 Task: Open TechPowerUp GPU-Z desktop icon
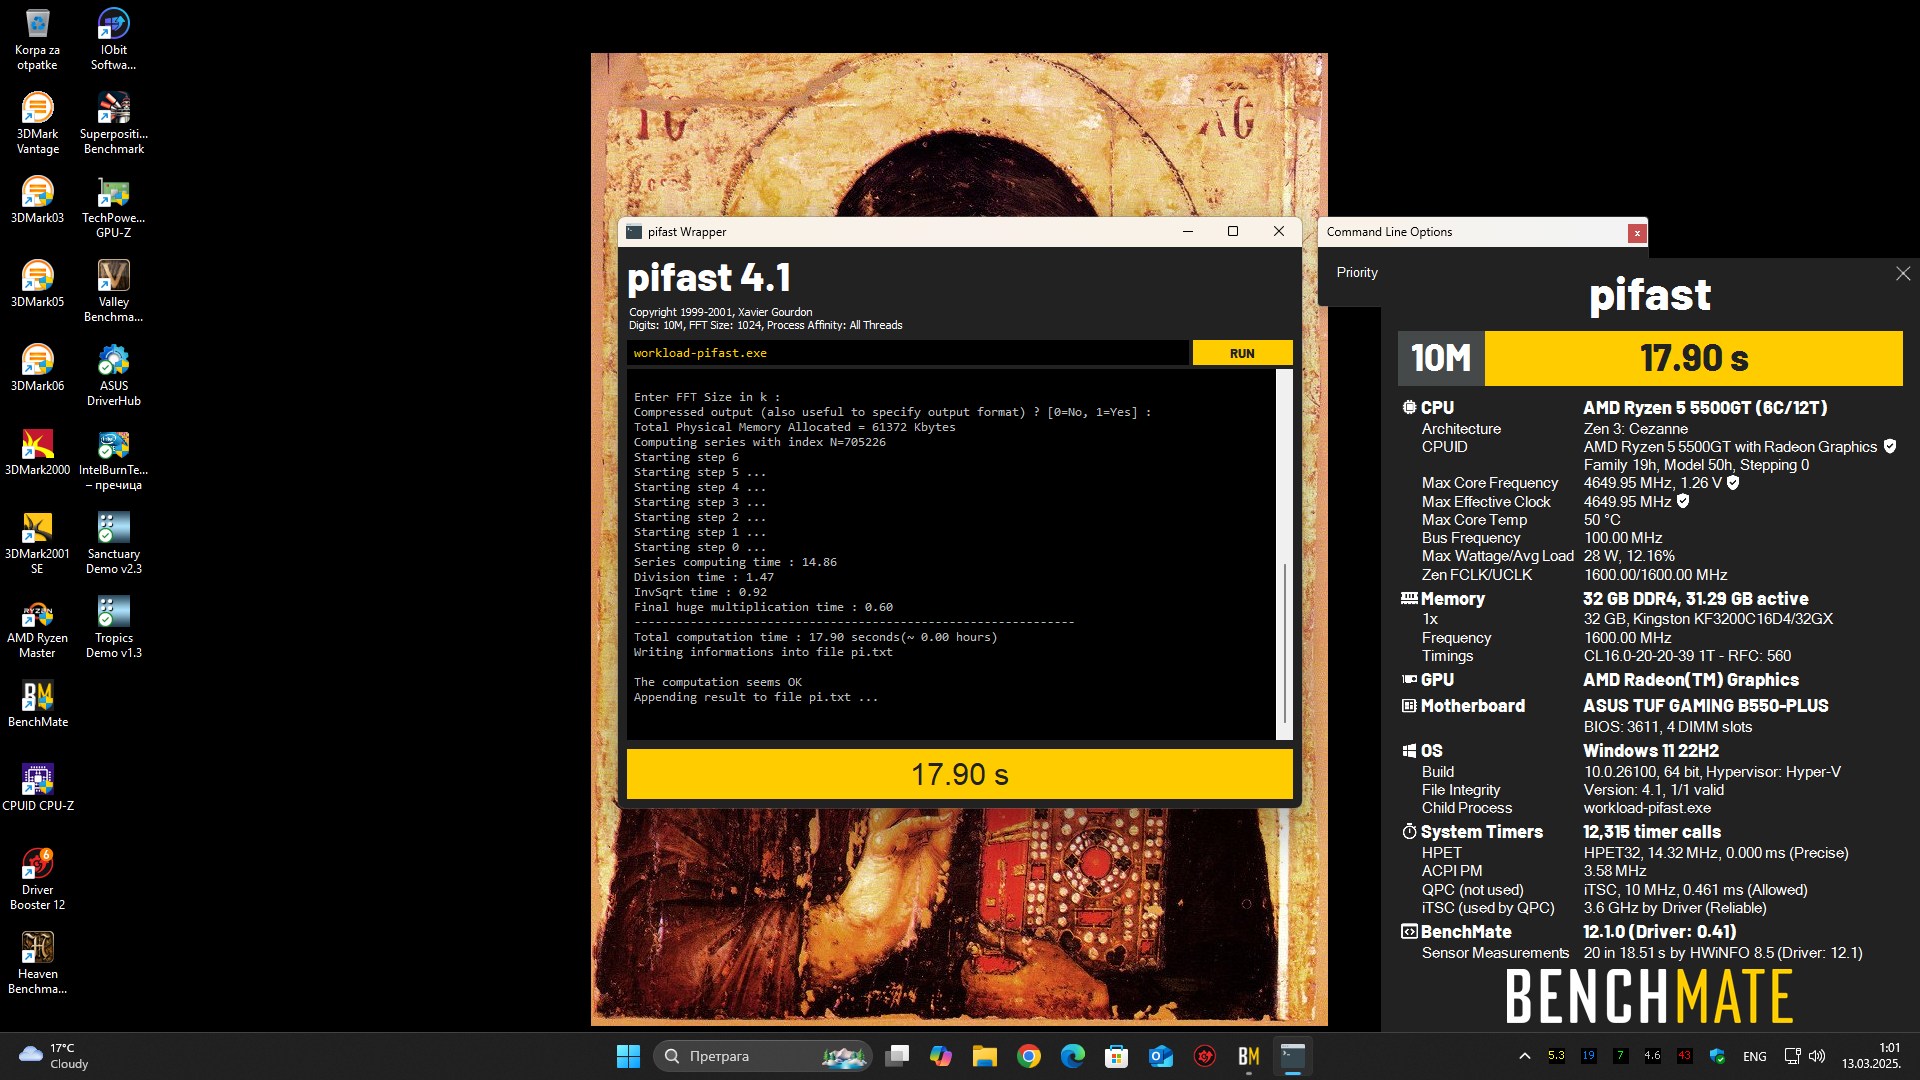pyautogui.click(x=113, y=207)
